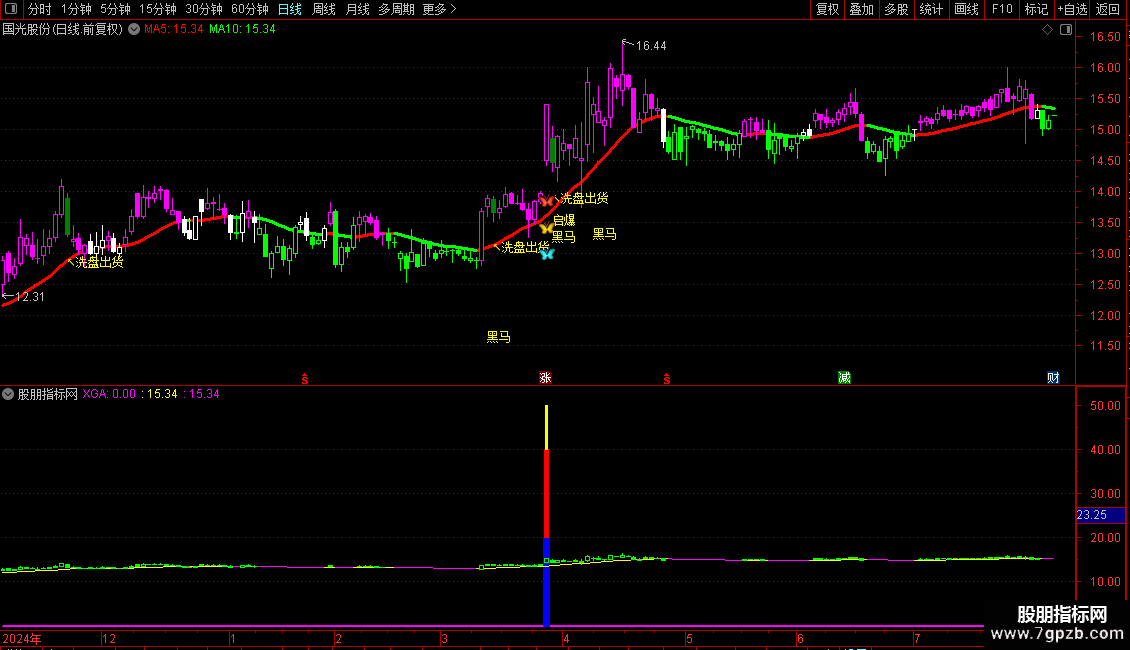Click the red butterfly signal icon

pyautogui.click(x=546, y=200)
